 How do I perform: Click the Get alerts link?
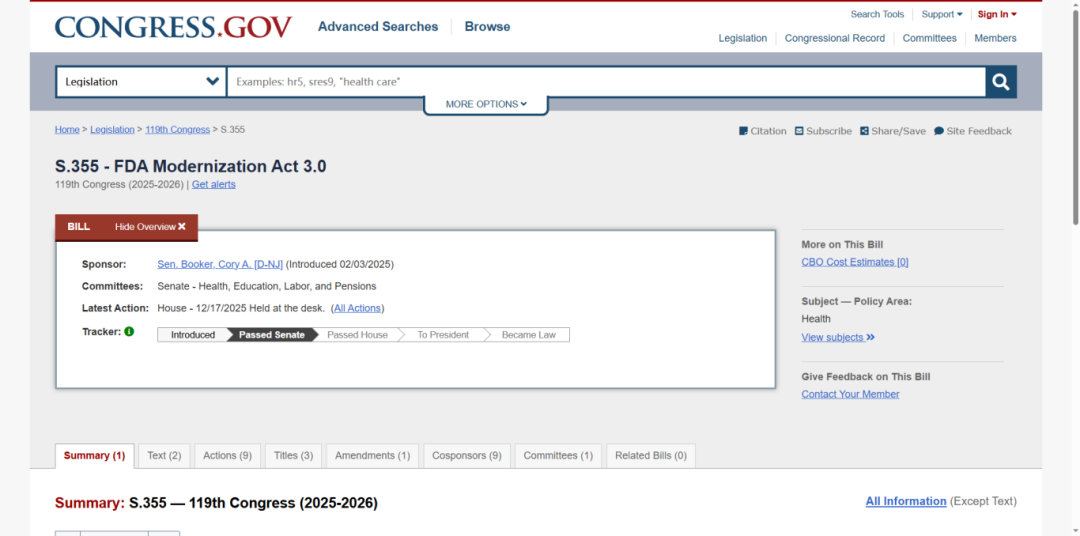(213, 185)
